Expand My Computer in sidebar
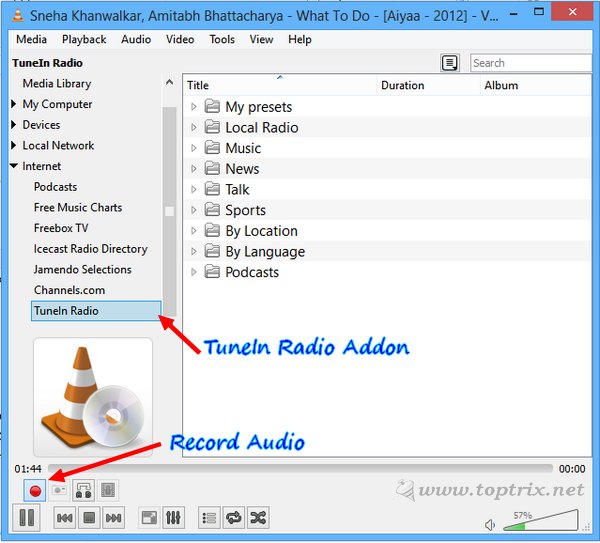The image size is (600, 543). (14, 104)
